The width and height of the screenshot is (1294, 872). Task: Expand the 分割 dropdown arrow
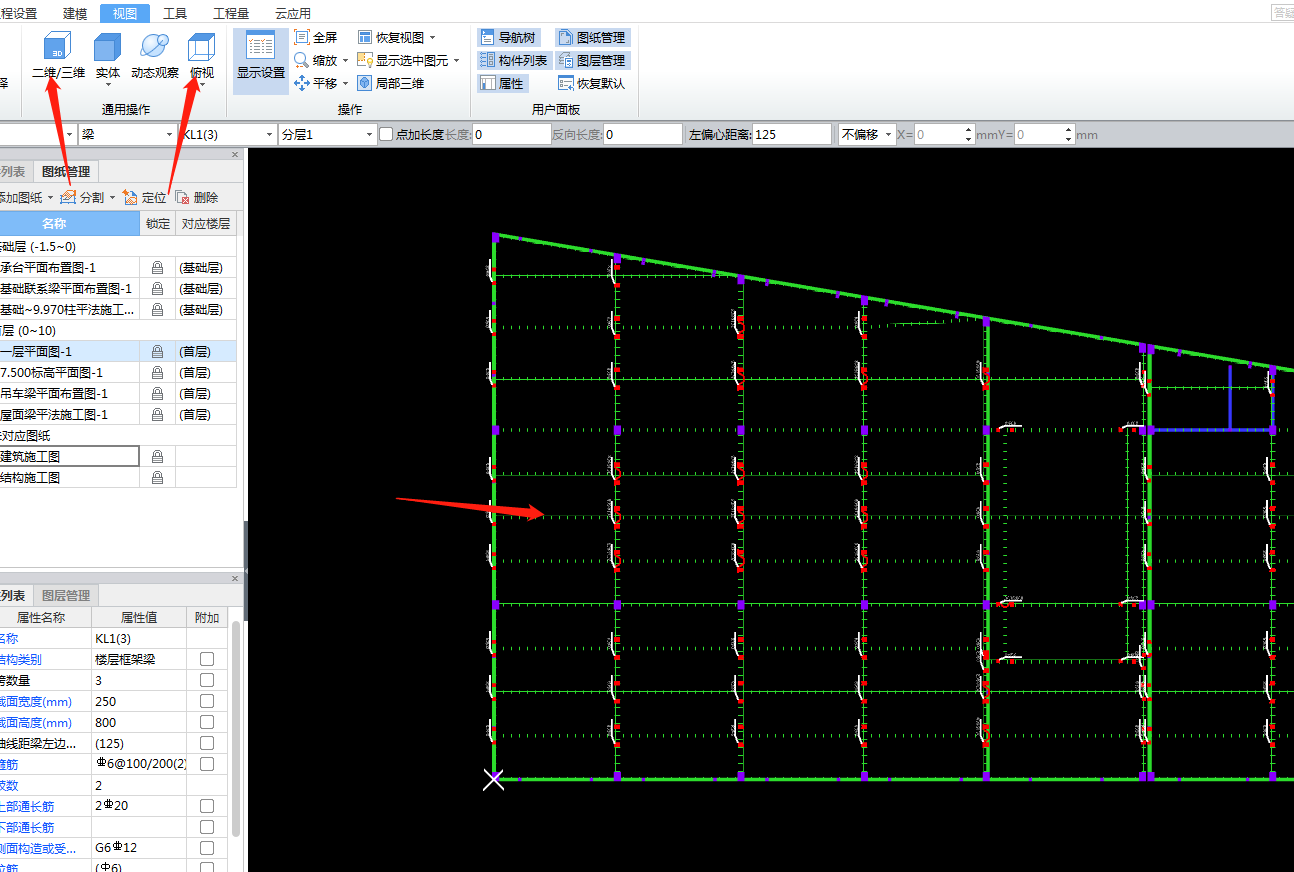[112, 198]
